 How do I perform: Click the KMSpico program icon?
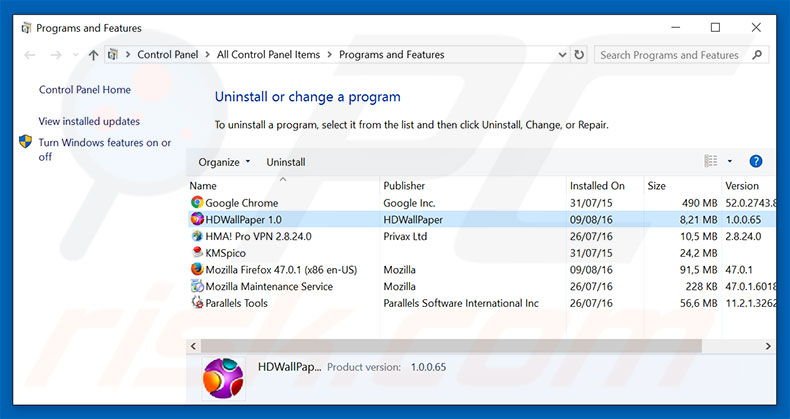(197, 252)
